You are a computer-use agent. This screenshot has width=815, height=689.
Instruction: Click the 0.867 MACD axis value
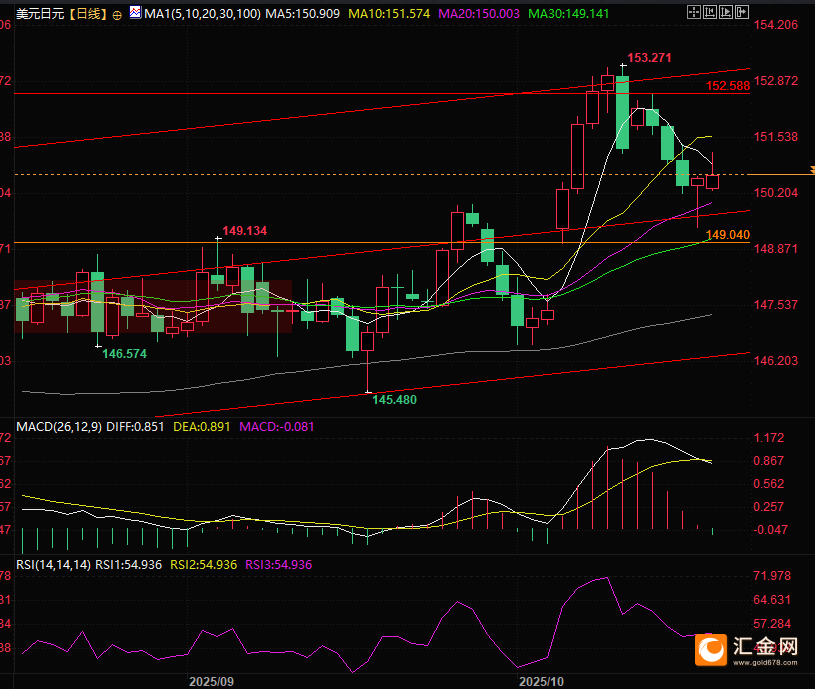coord(769,461)
